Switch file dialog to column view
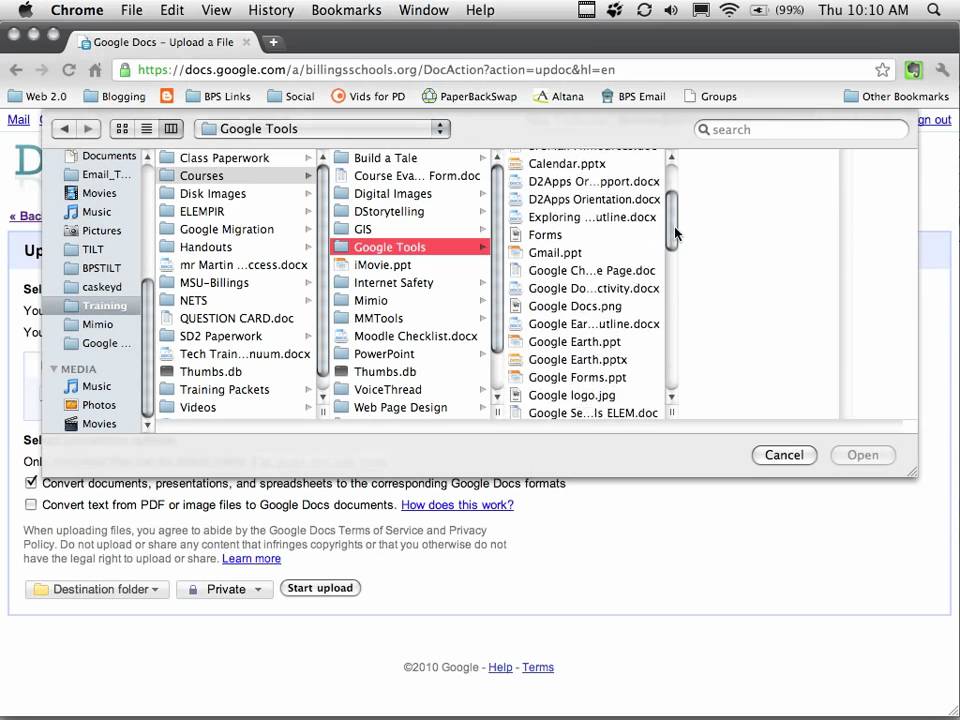The height and width of the screenshot is (720, 960). pos(171,129)
